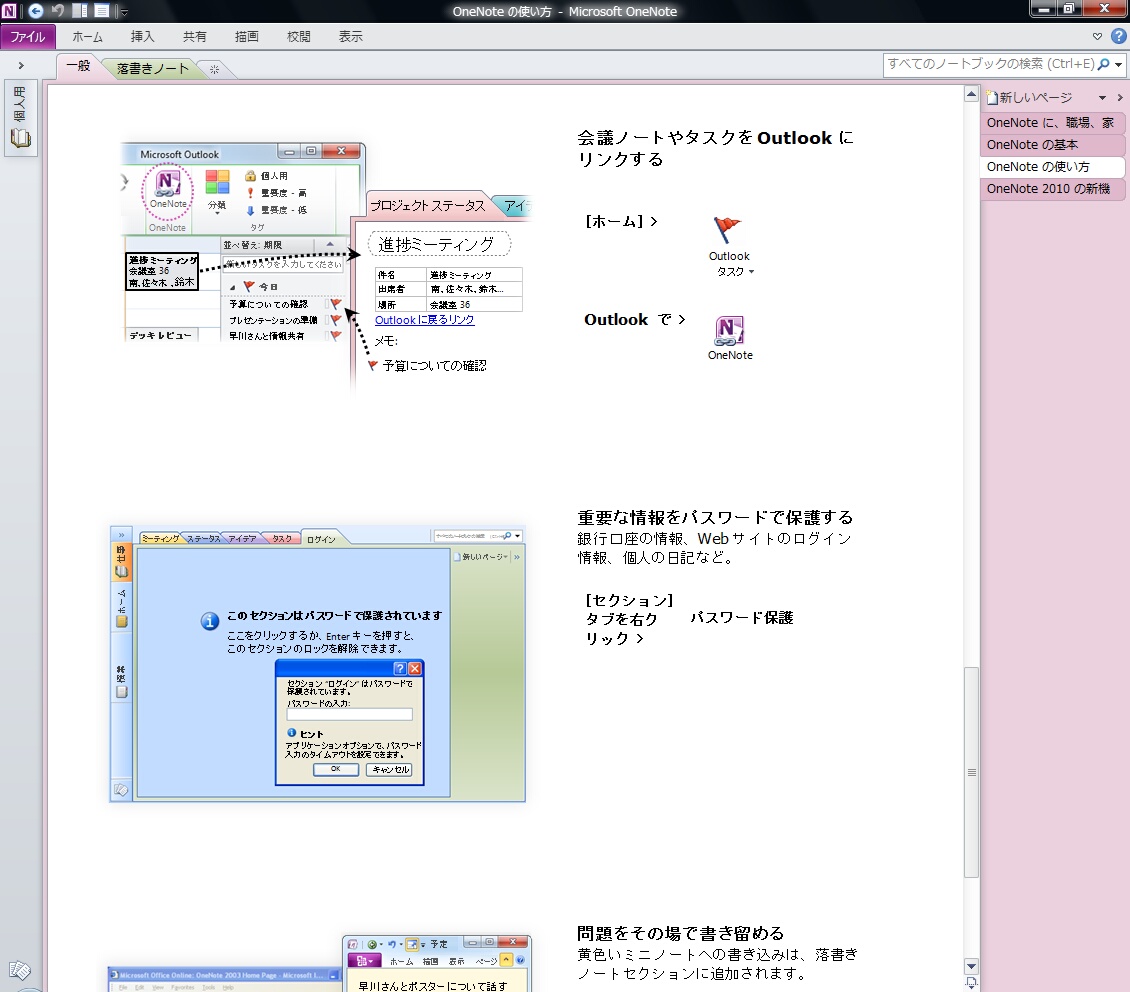Select the 一般 section tab
The width and height of the screenshot is (1130, 992).
click(78, 66)
